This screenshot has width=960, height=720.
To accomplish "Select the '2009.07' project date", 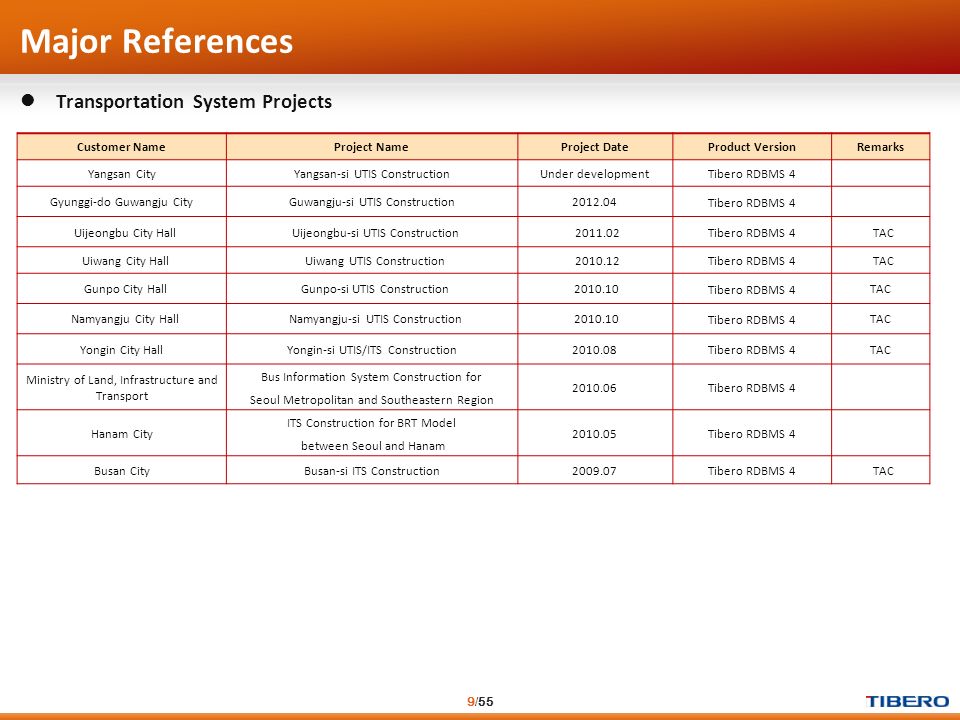I will click(x=594, y=471).
